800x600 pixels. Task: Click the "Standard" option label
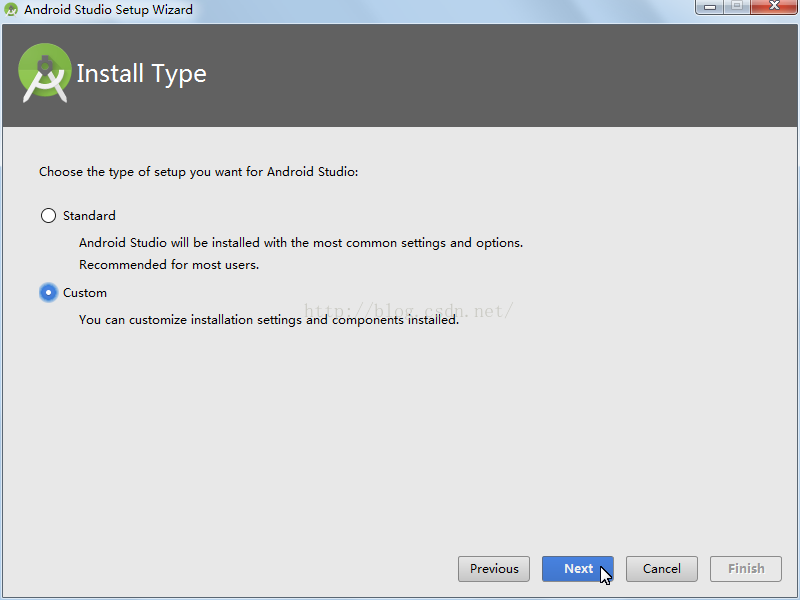tap(89, 216)
